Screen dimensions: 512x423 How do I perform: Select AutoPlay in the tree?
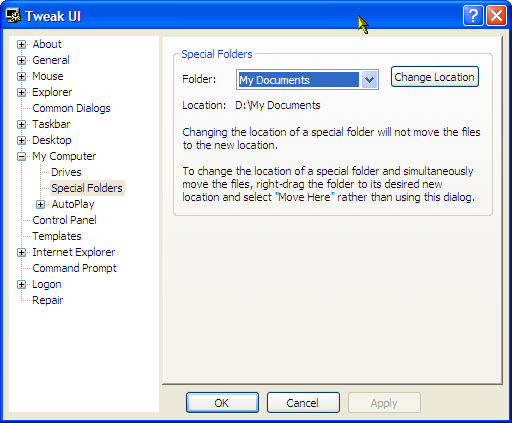(73, 204)
